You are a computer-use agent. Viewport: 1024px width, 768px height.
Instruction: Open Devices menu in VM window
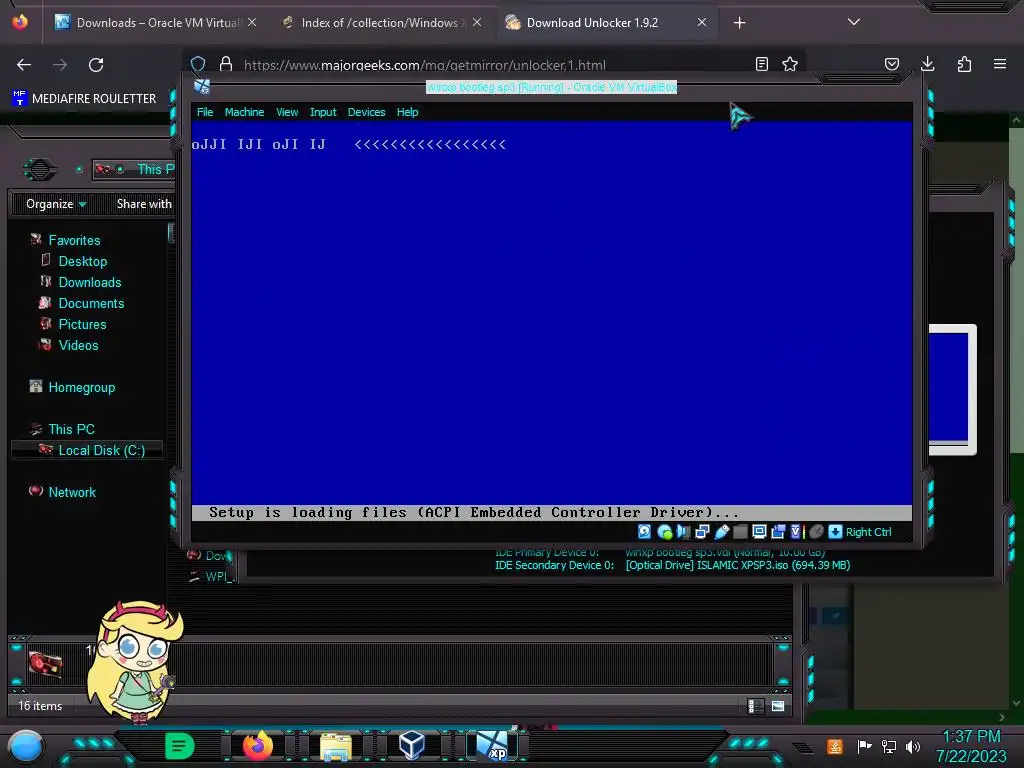[366, 112]
